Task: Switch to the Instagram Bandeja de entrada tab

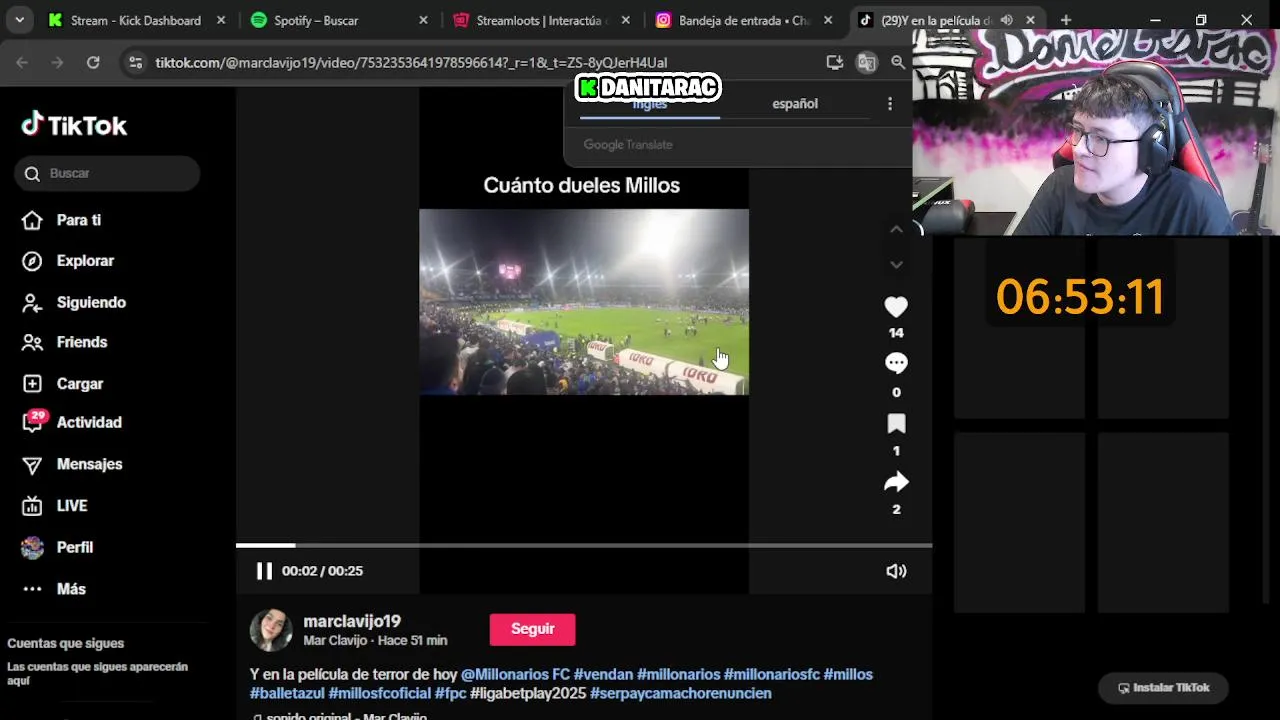Action: point(743,20)
